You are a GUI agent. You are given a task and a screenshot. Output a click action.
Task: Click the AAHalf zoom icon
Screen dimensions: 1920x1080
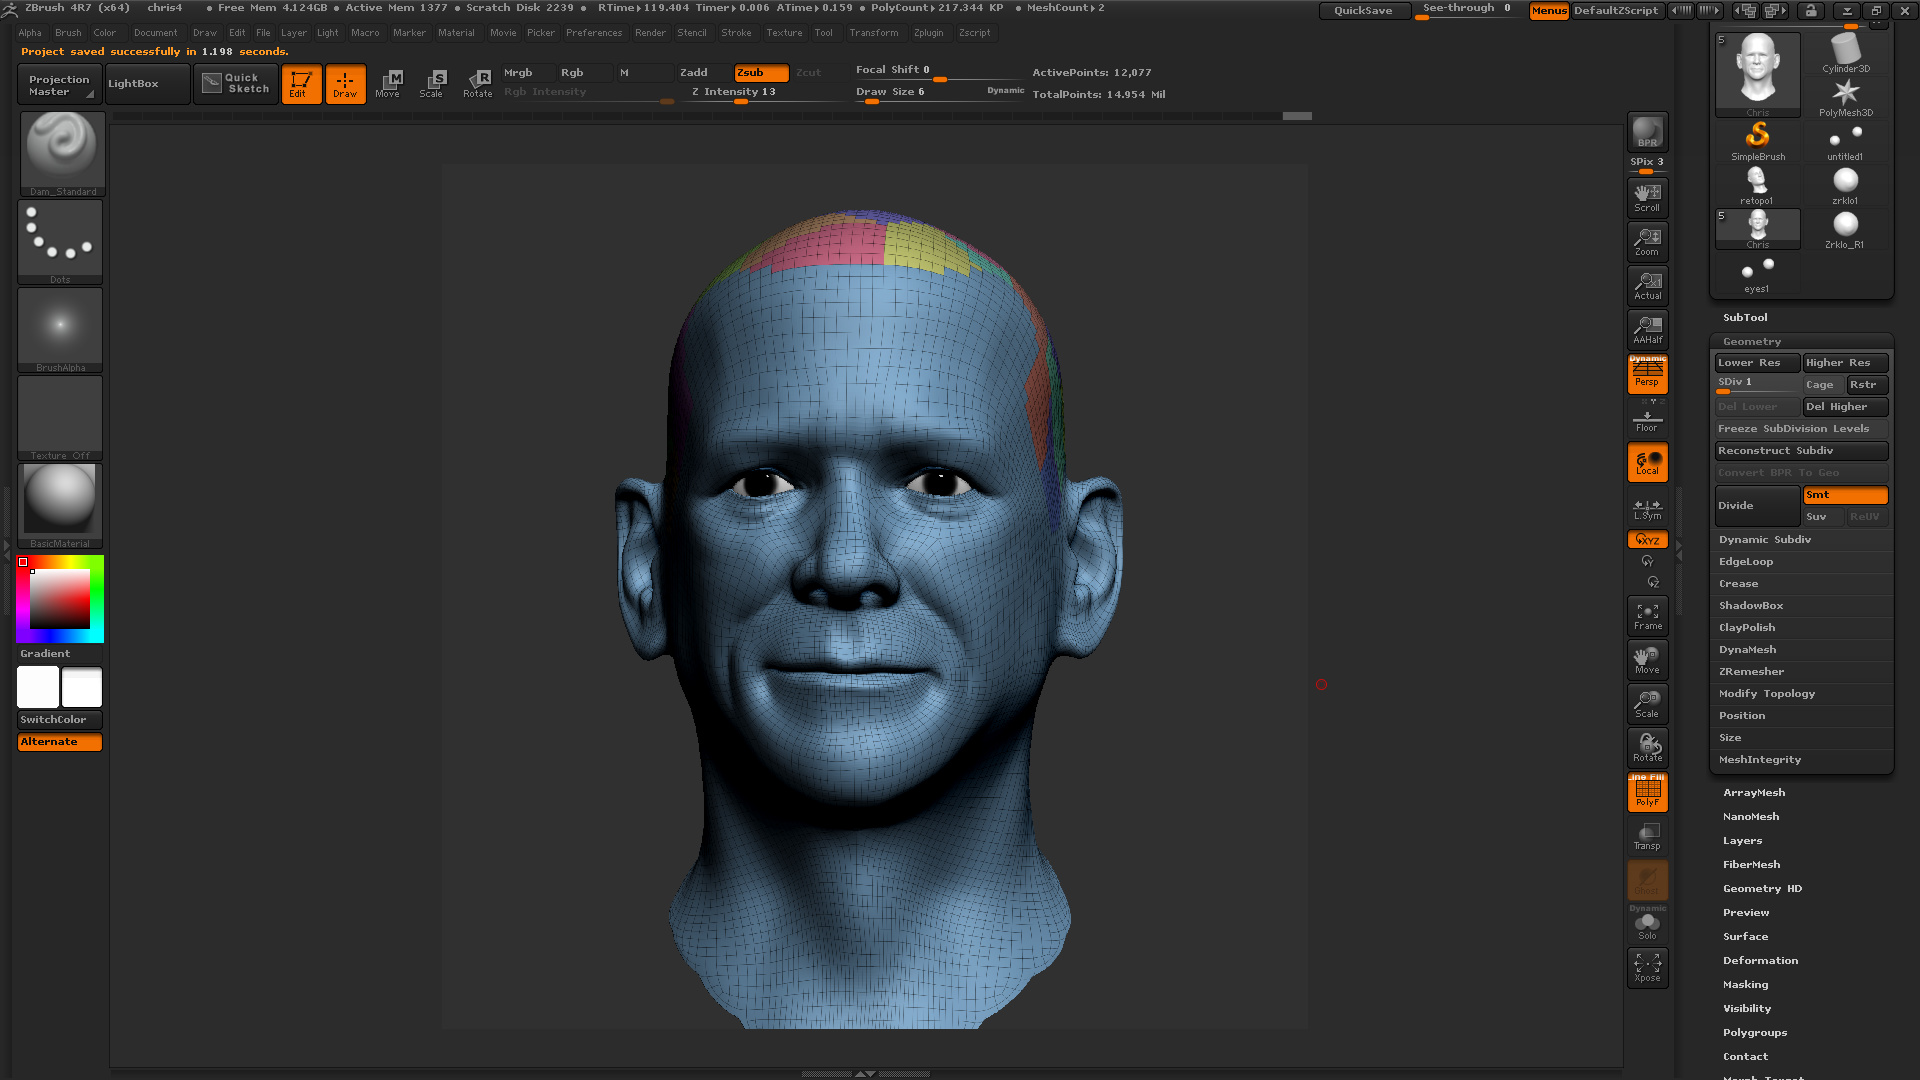[1647, 329]
